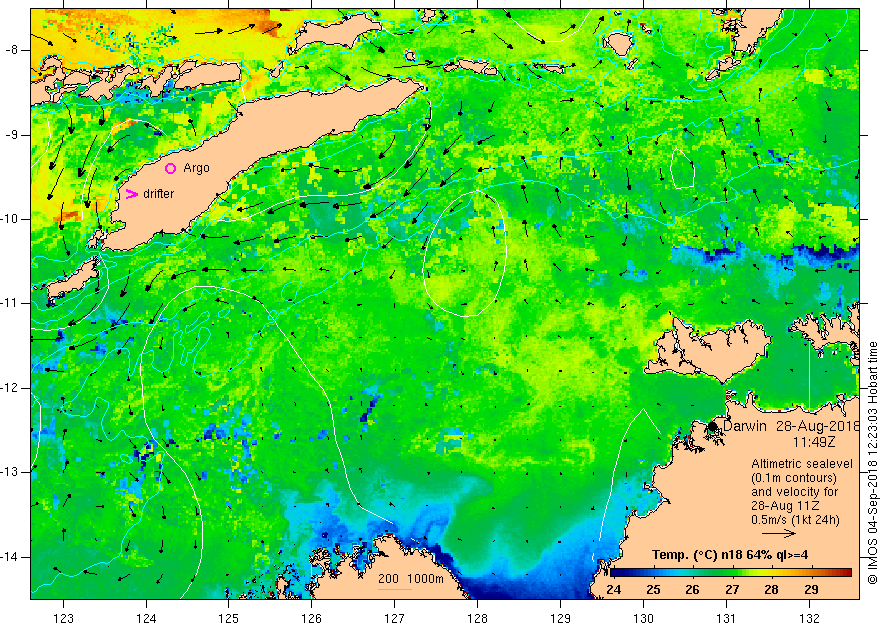
Task: Click the 'Darwin' city label
Action: tap(745, 426)
